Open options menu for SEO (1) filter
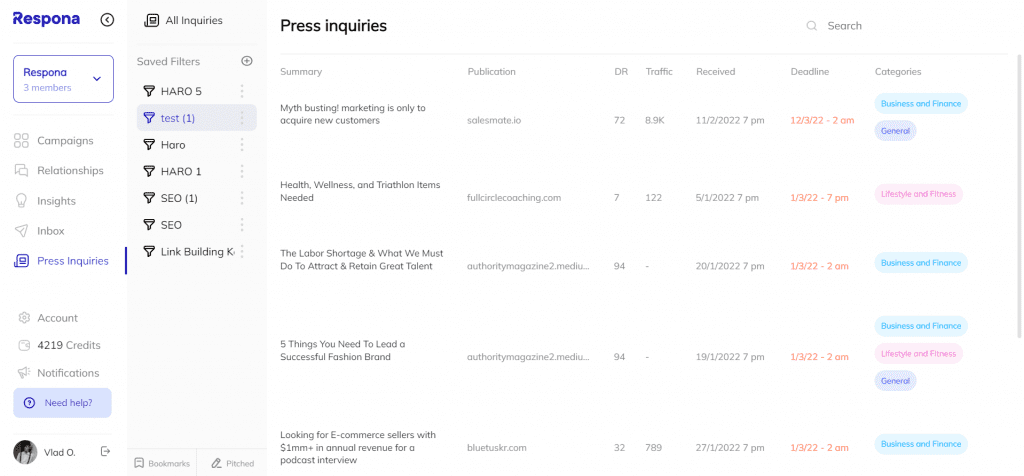Screen dimensions: 1024x476 pyautogui.click(x=242, y=198)
